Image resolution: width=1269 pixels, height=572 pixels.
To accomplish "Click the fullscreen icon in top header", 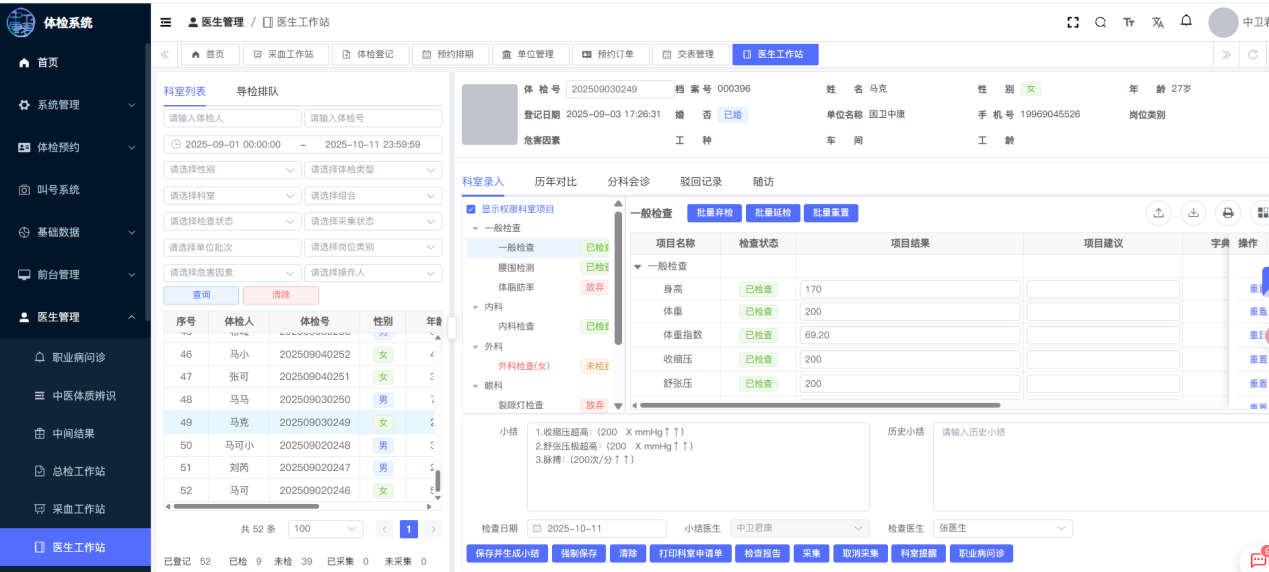I will pyautogui.click(x=1073, y=22).
